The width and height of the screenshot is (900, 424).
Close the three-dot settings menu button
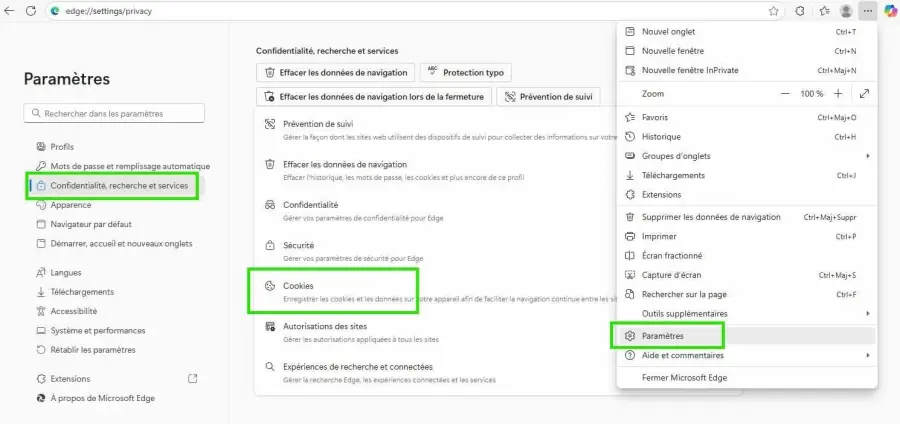(x=868, y=11)
